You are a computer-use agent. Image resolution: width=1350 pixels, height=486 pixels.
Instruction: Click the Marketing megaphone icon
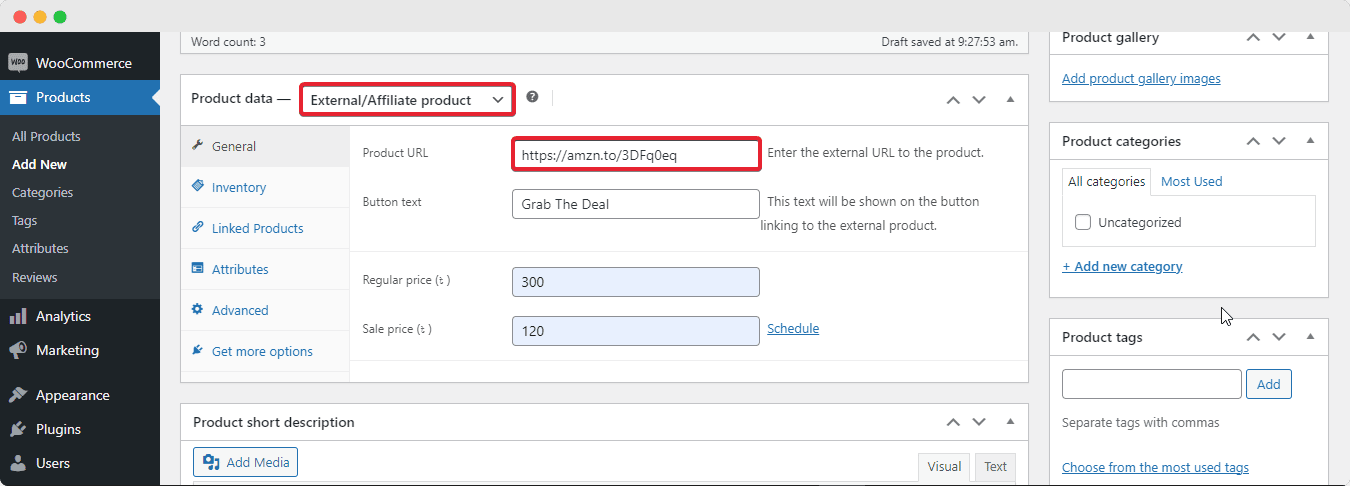point(18,350)
